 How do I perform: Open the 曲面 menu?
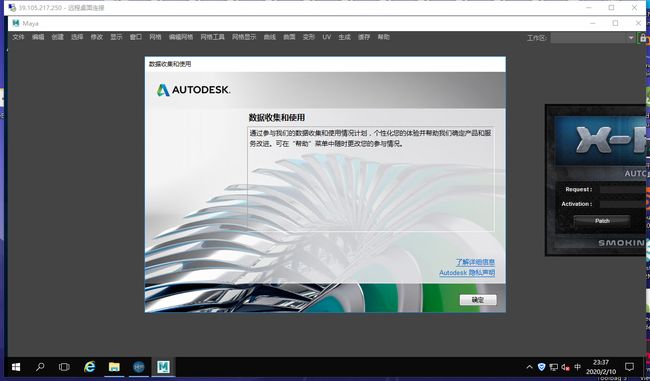(x=289, y=37)
